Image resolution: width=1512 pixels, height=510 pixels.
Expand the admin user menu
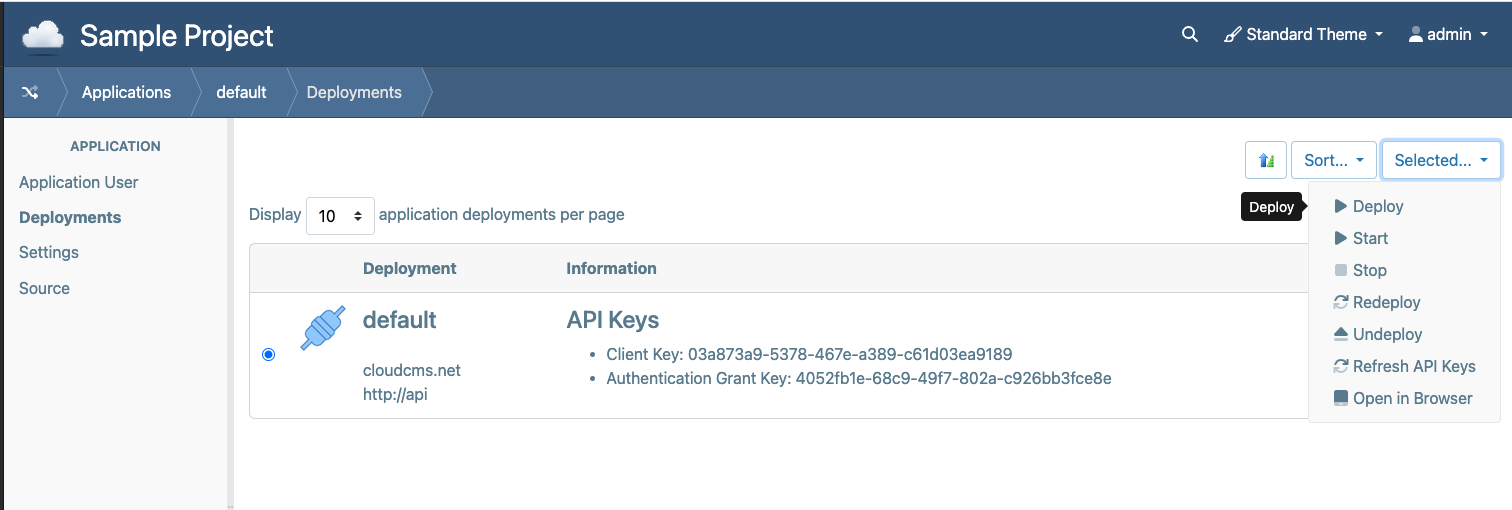point(1448,34)
